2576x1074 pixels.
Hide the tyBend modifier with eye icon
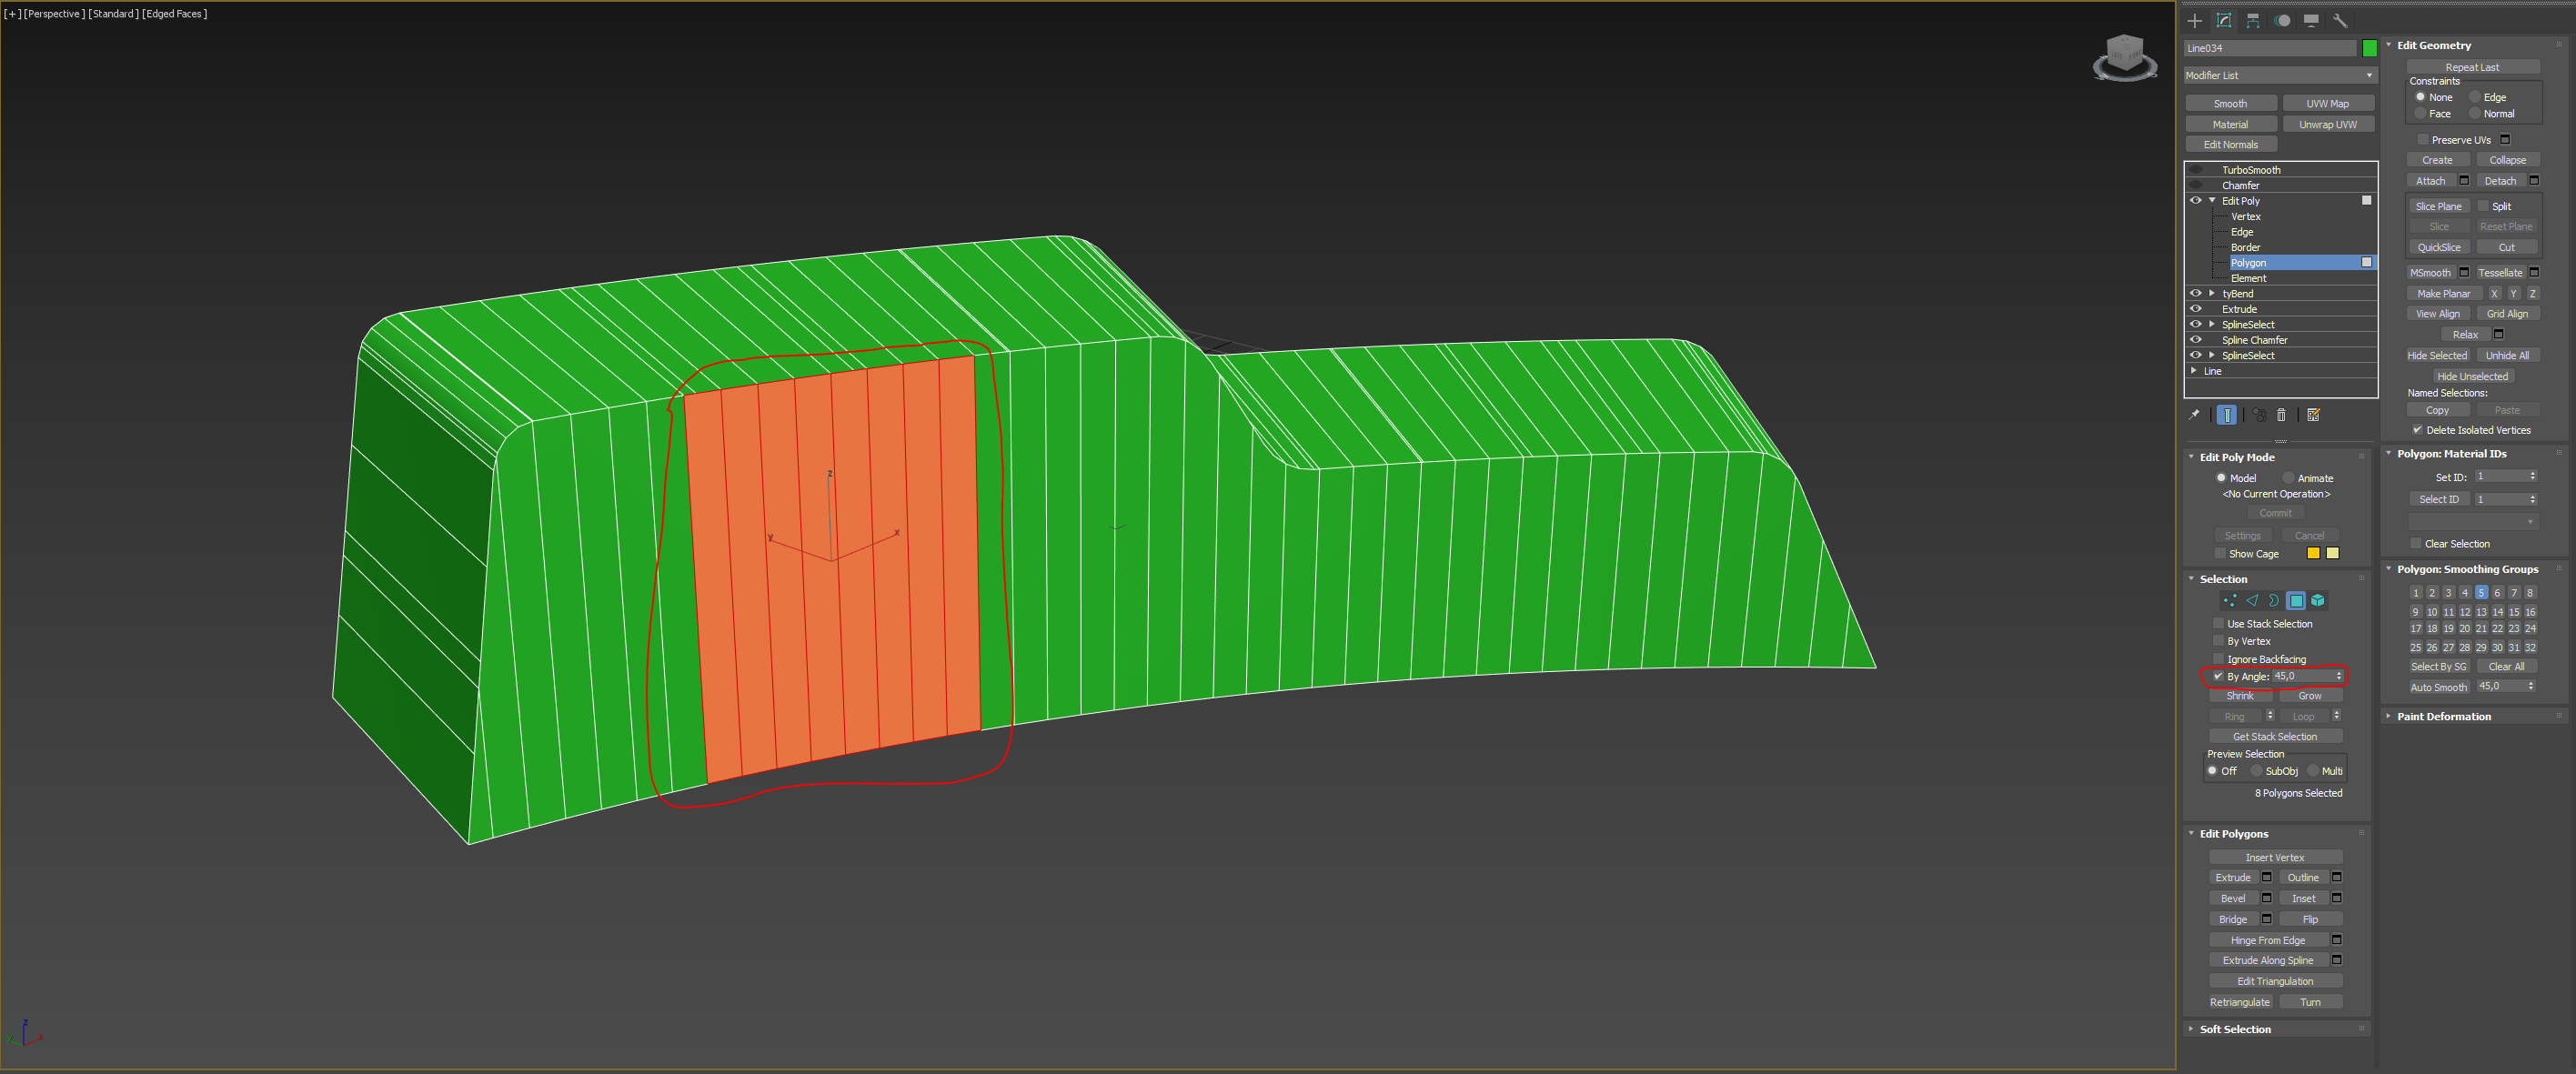tap(2196, 294)
